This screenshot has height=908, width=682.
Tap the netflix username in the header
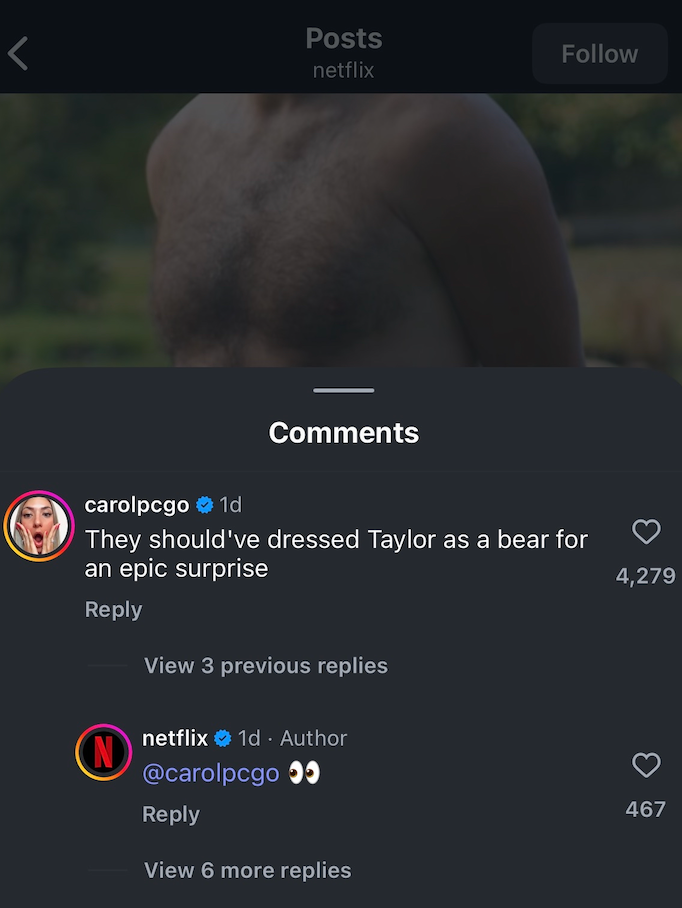(343, 71)
